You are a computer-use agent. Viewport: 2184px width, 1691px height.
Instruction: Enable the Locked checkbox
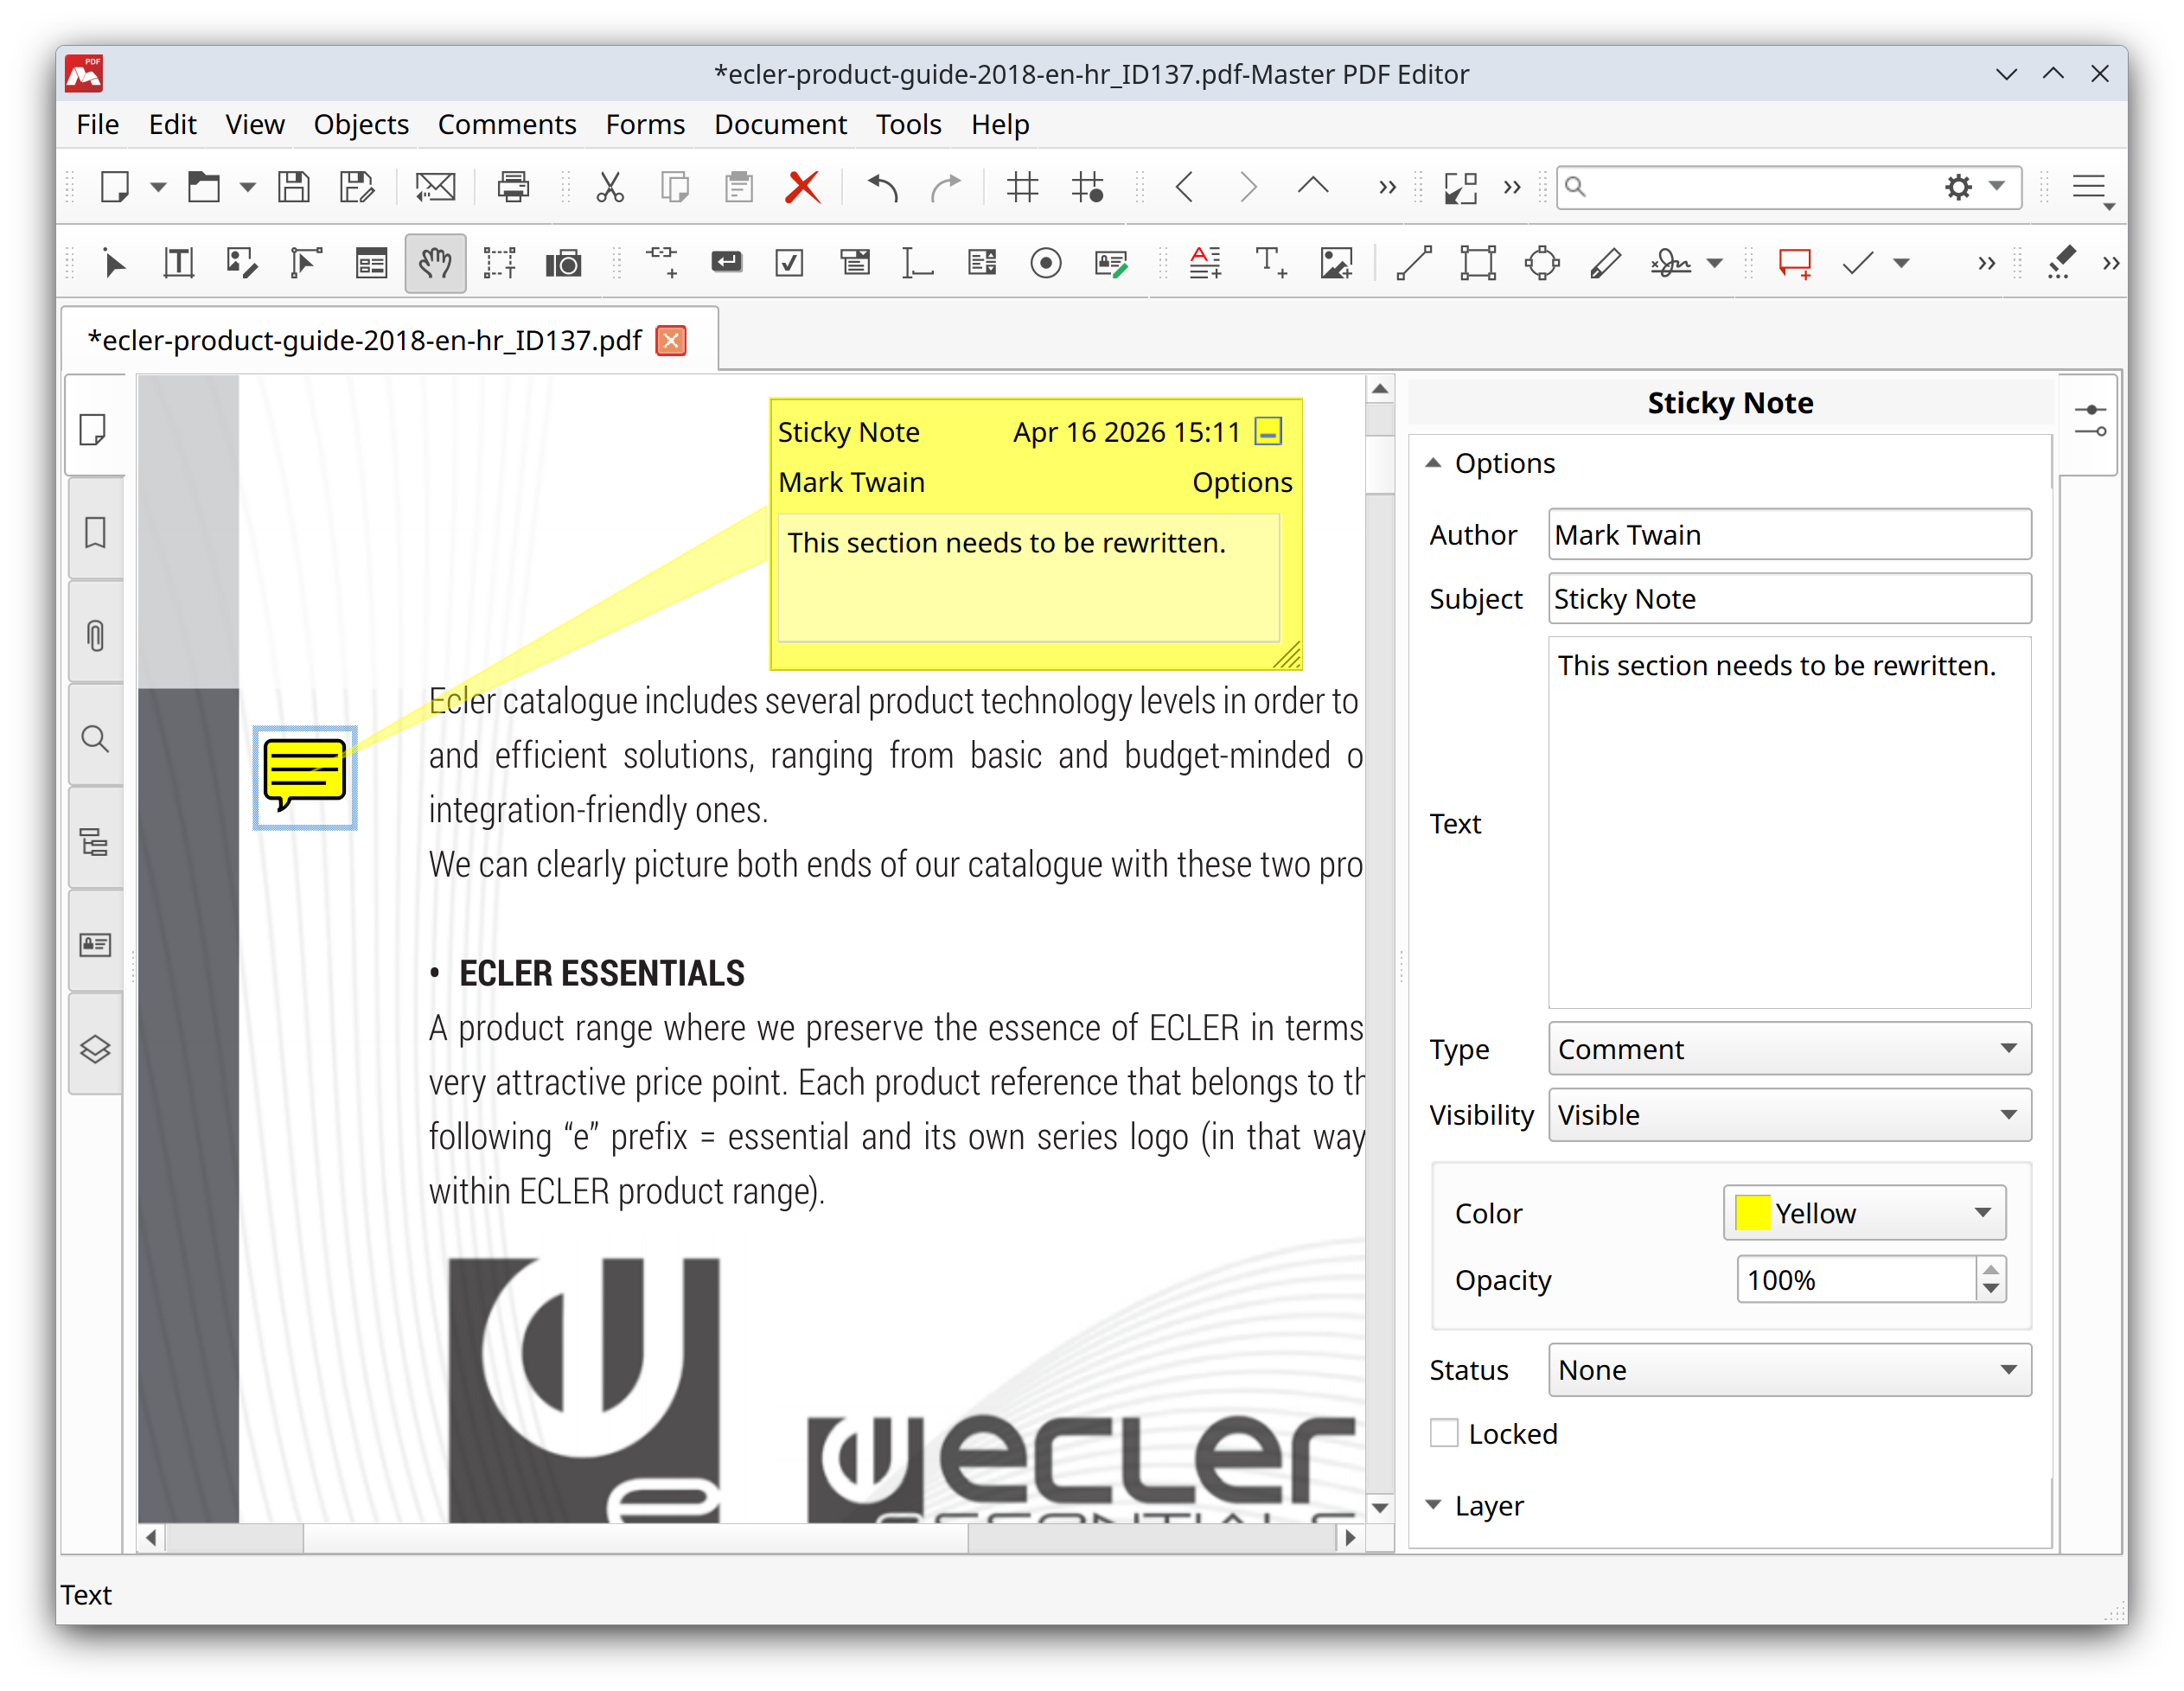click(x=1444, y=1433)
